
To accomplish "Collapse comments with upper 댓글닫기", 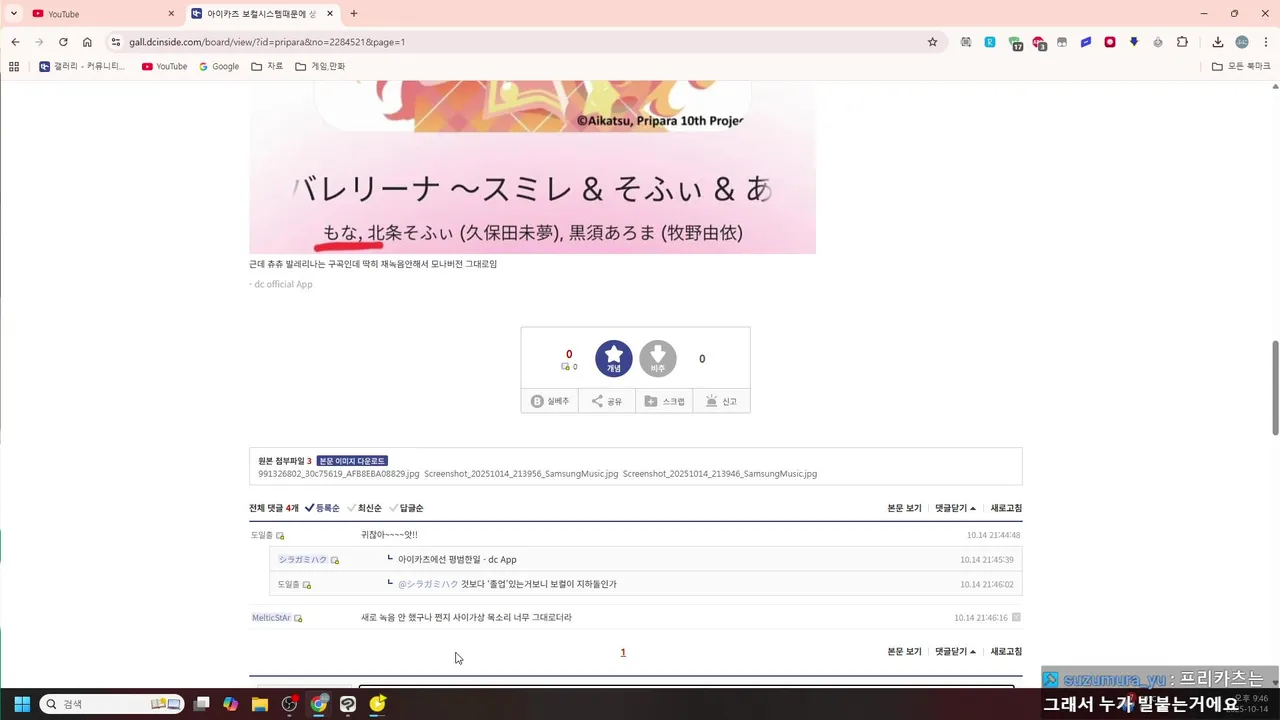I will pos(955,508).
